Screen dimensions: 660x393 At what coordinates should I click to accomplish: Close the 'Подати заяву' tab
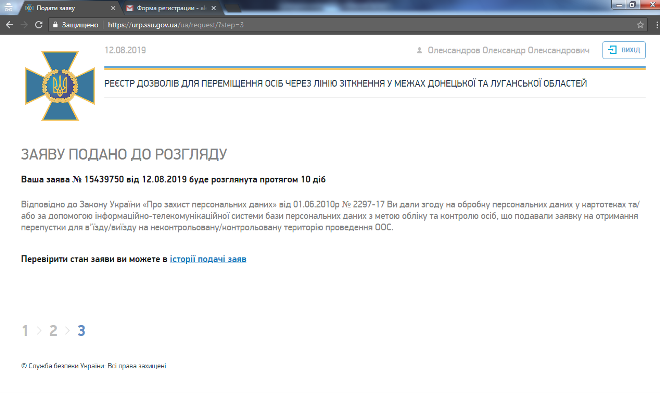pyautogui.click(x=113, y=8)
